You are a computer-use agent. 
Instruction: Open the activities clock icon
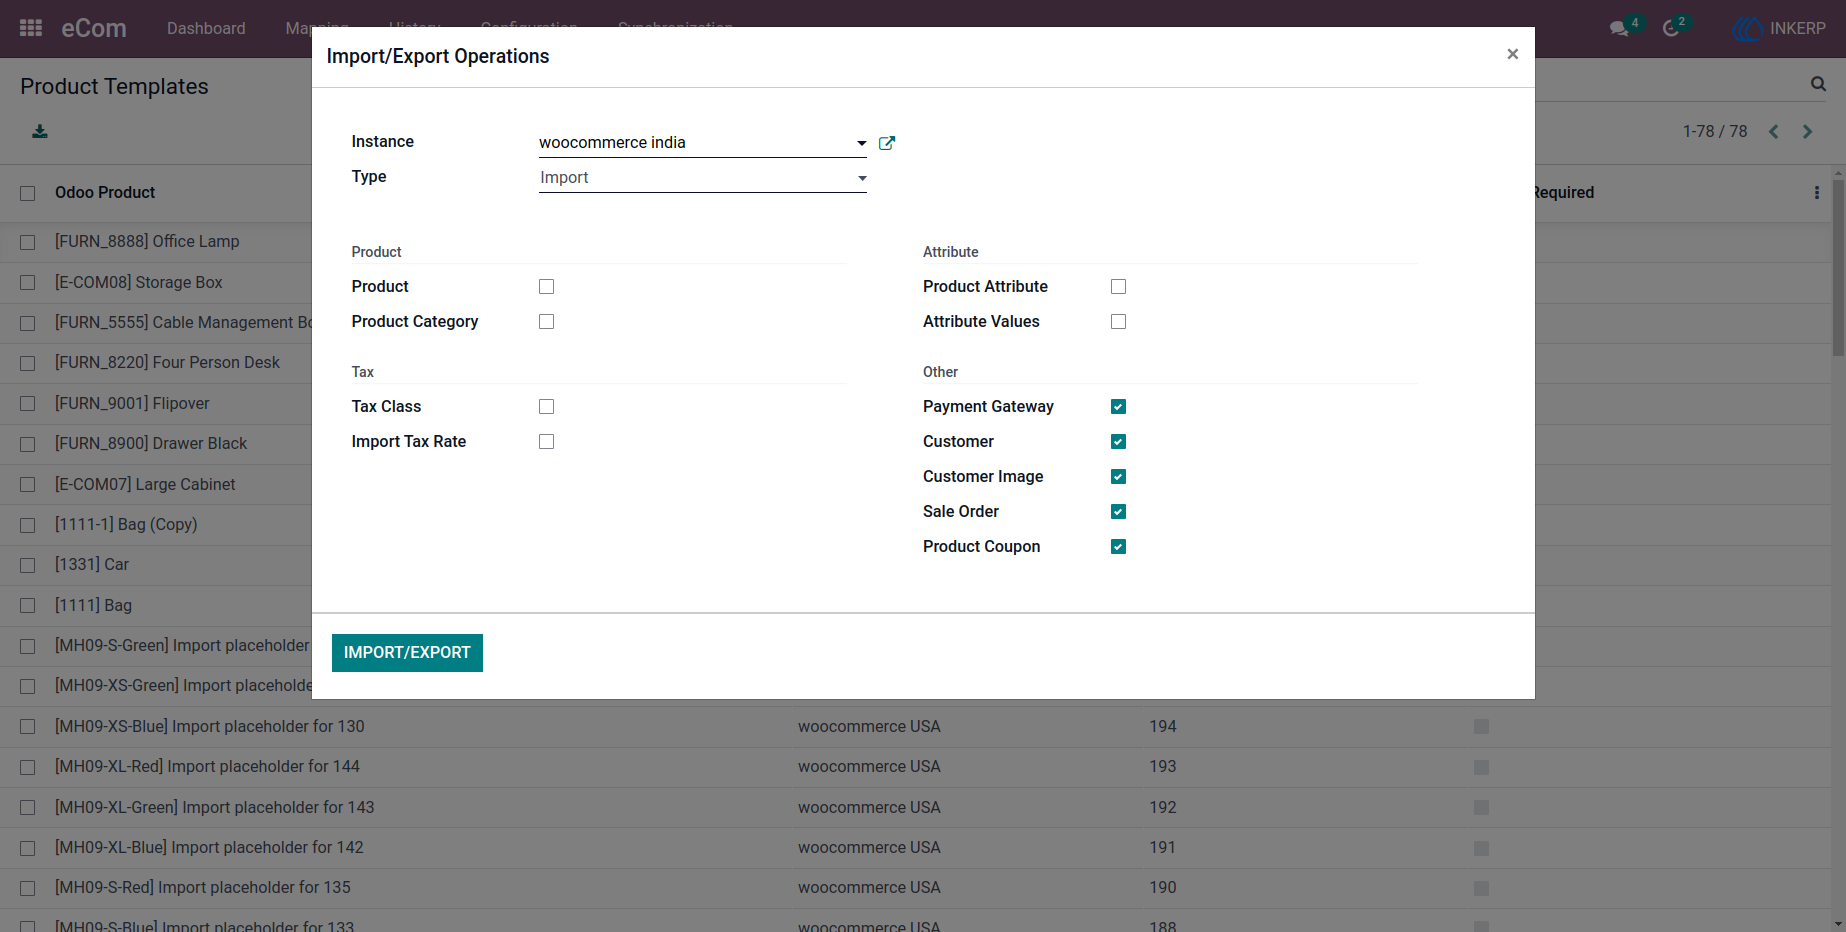pyautogui.click(x=1671, y=28)
